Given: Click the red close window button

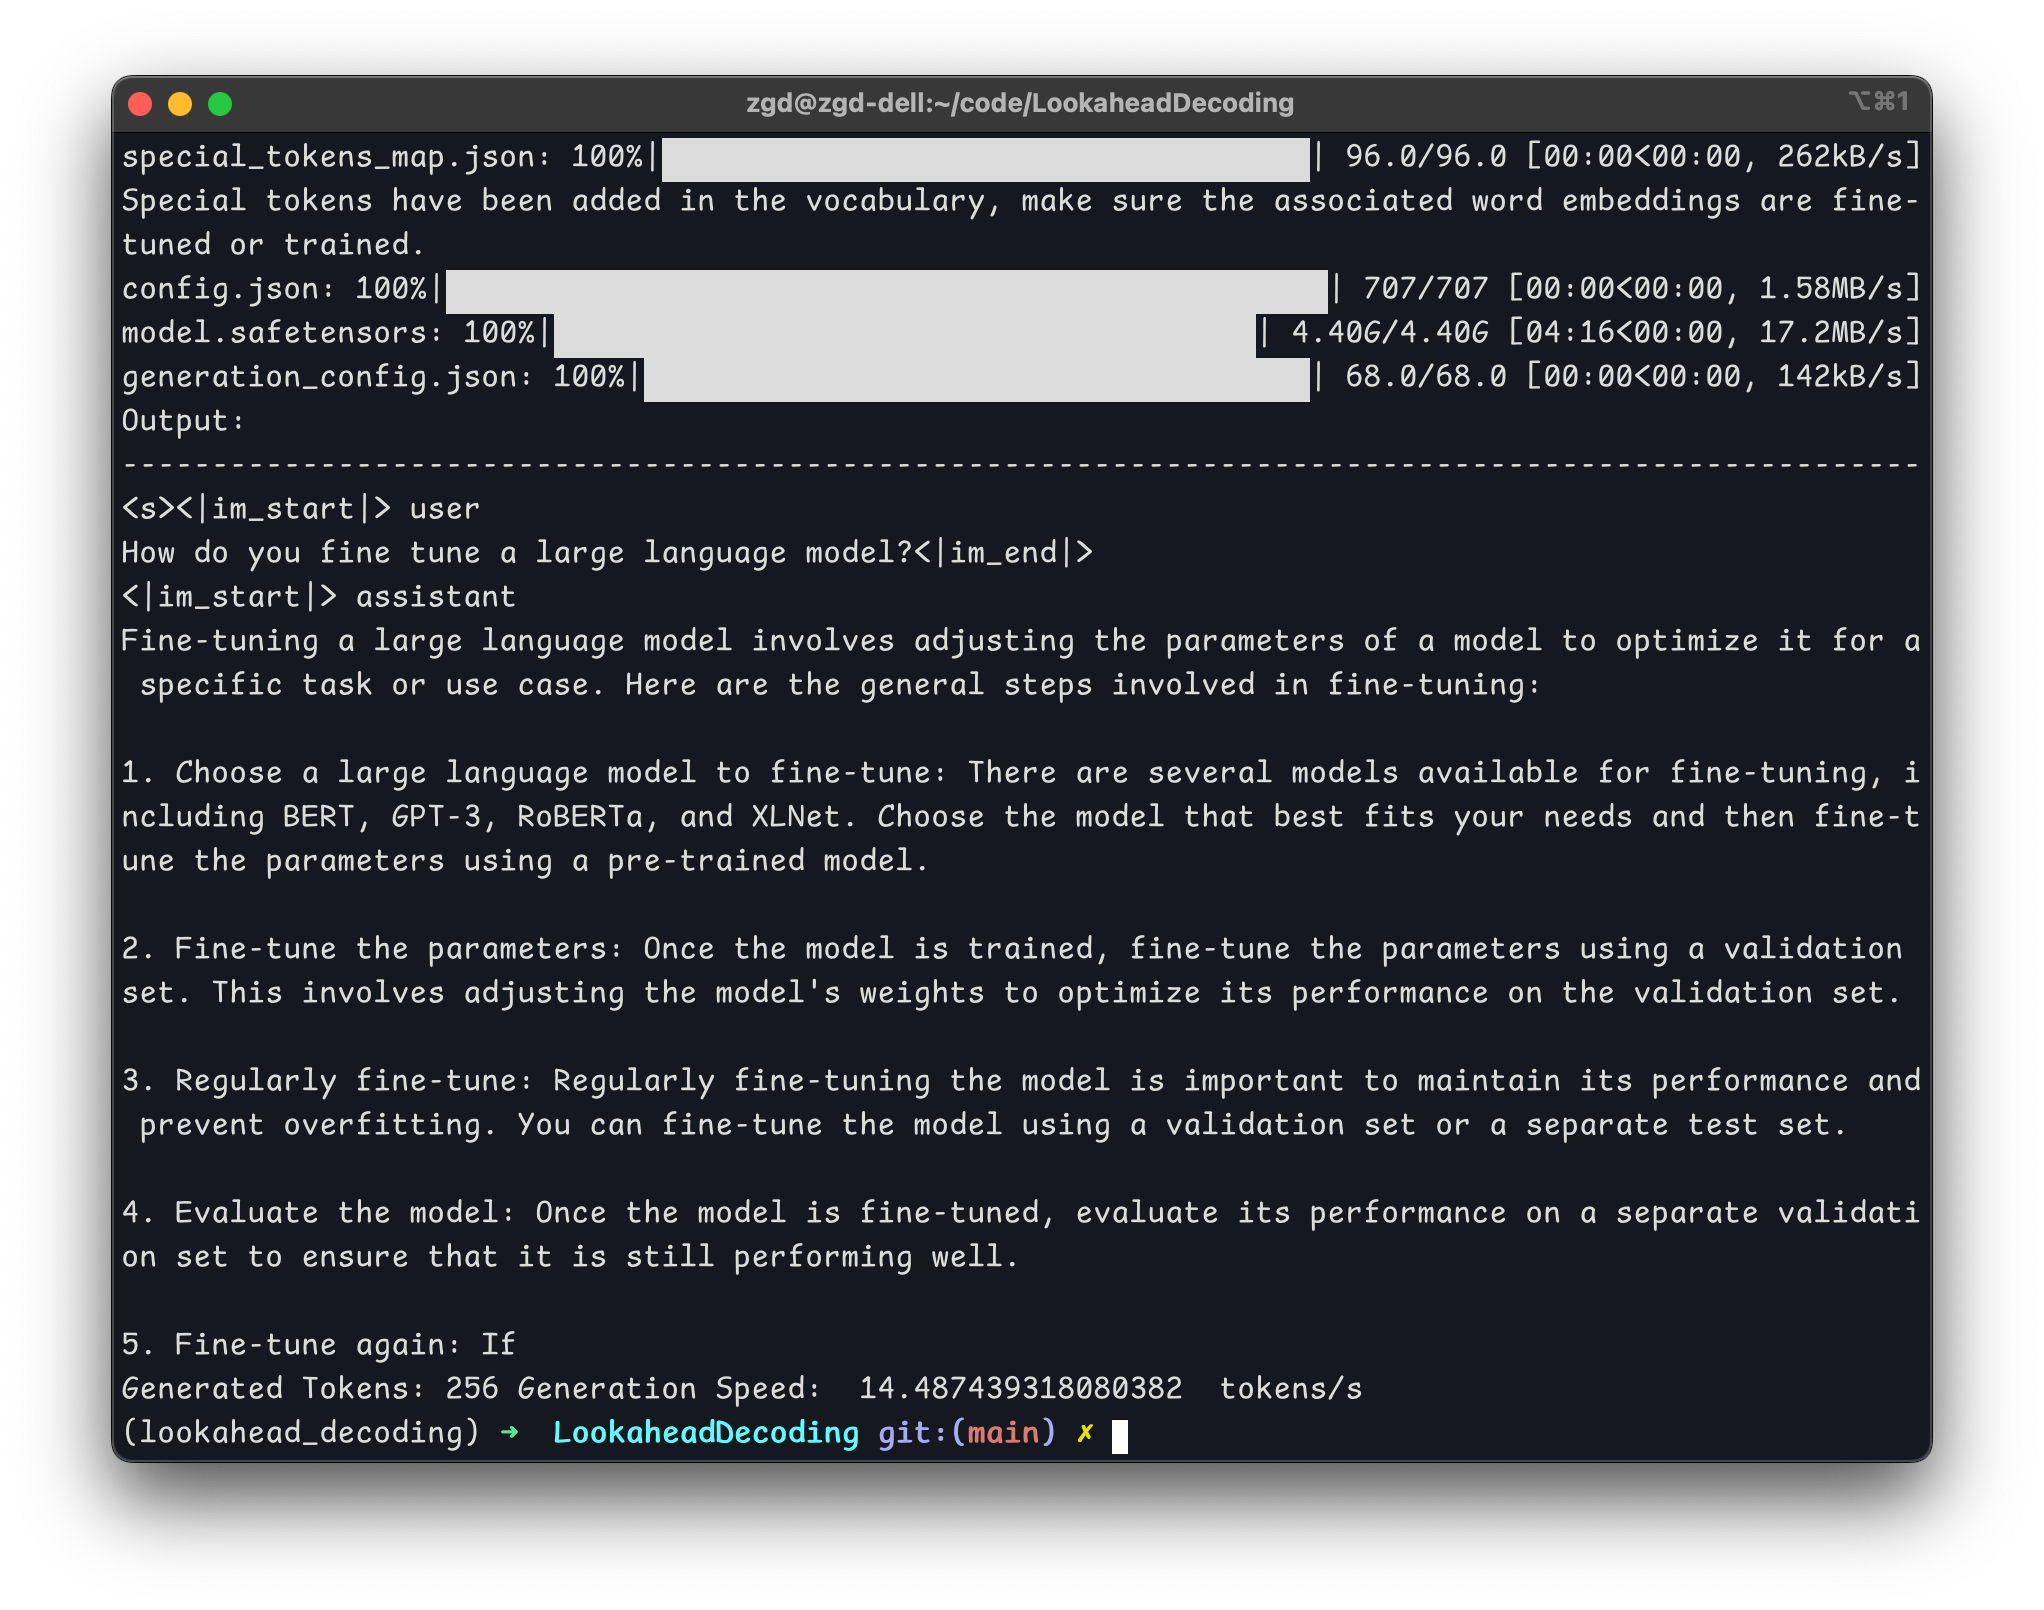Looking at the screenshot, I should pyautogui.click(x=140, y=104).
